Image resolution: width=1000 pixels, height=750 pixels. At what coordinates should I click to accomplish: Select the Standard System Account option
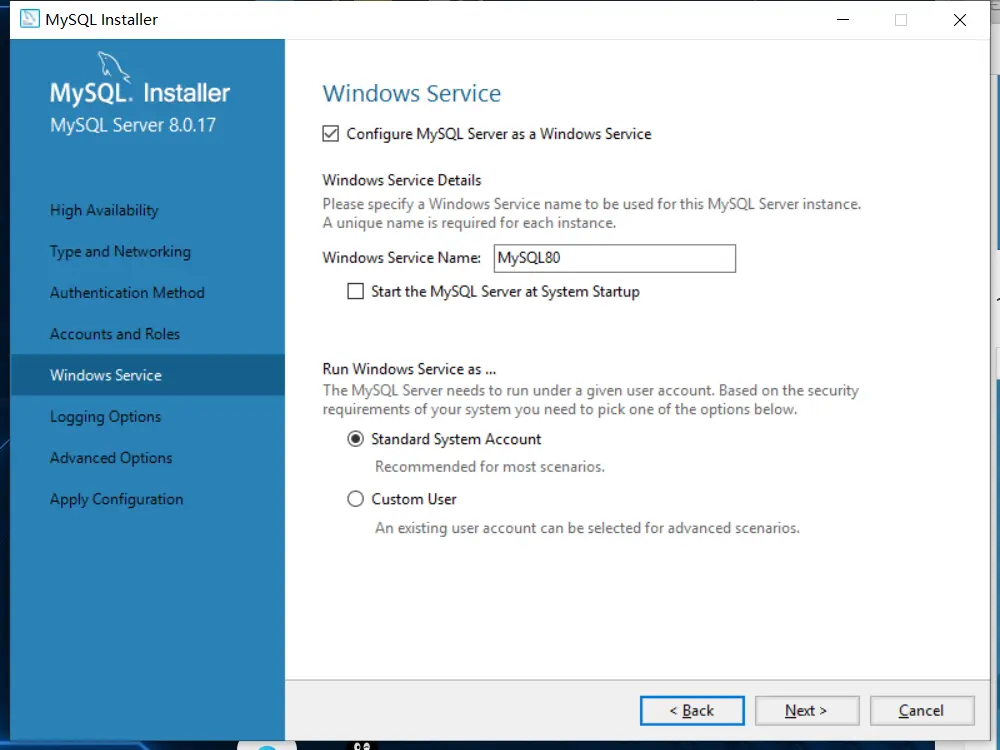point(355,439)
